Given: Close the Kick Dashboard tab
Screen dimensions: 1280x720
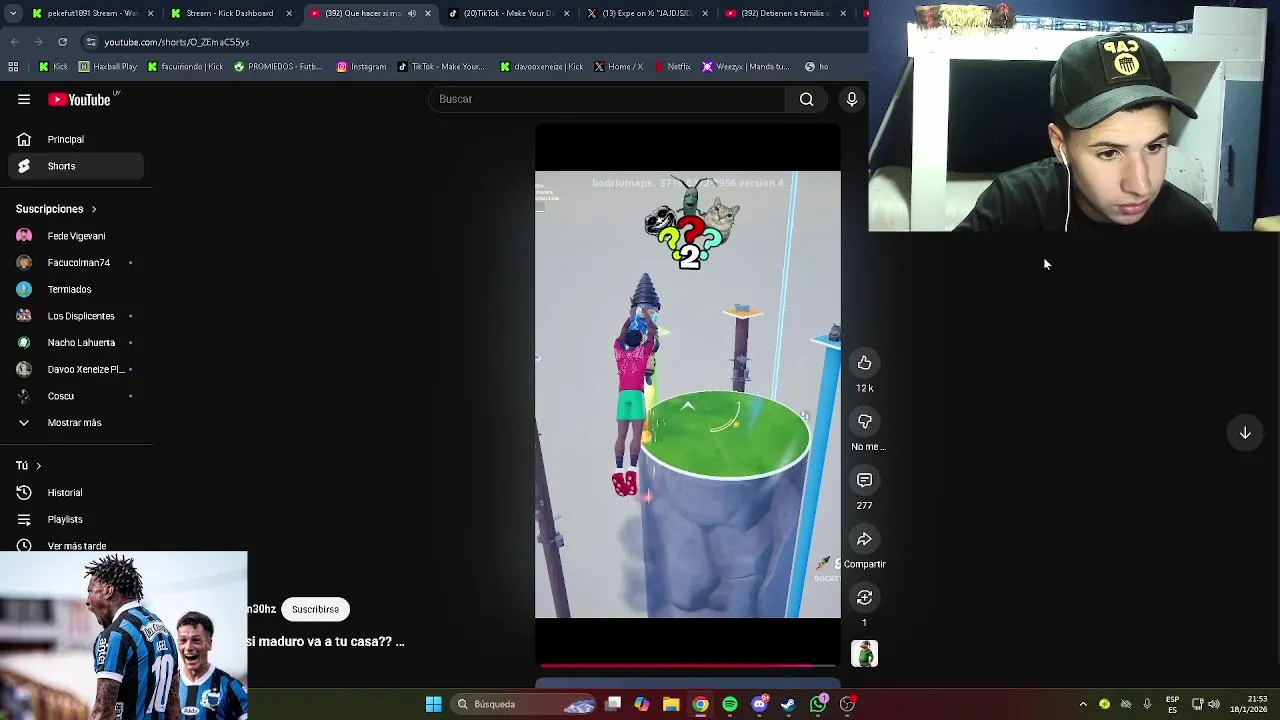Looking at the screenshot, I should [x=289, y=14].
